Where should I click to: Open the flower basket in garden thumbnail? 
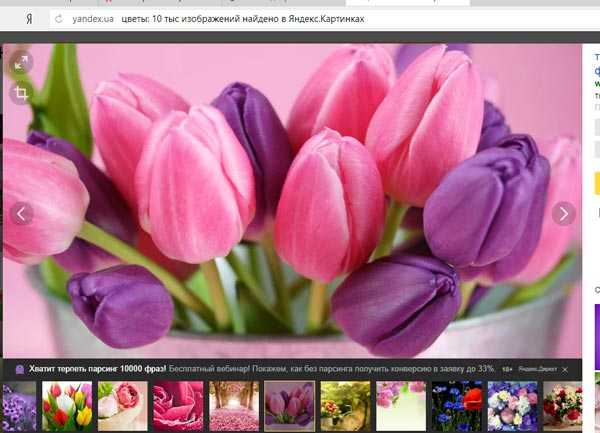[x=346, y=406]
